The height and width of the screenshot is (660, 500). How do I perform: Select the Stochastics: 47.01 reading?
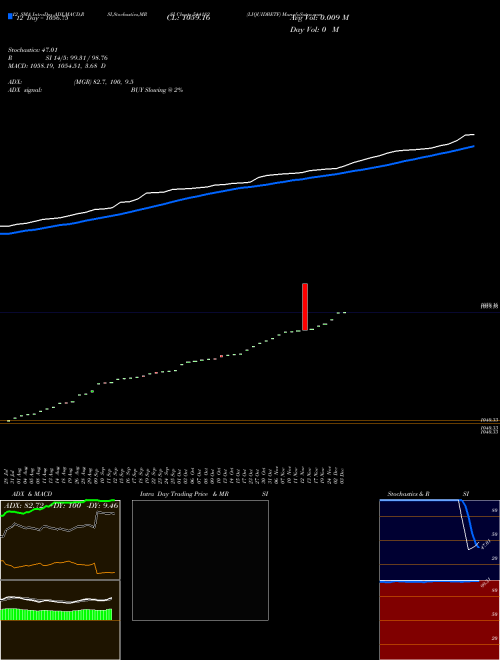coord(33,50)
